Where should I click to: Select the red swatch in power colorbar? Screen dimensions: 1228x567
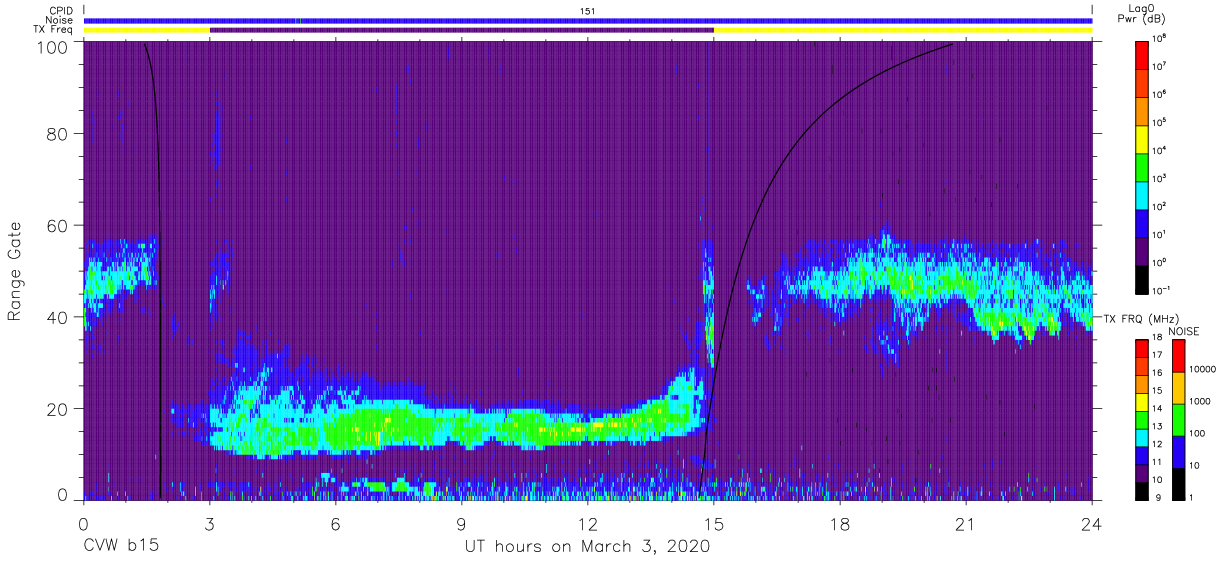pyautogui.click(x=1142, y=53)
